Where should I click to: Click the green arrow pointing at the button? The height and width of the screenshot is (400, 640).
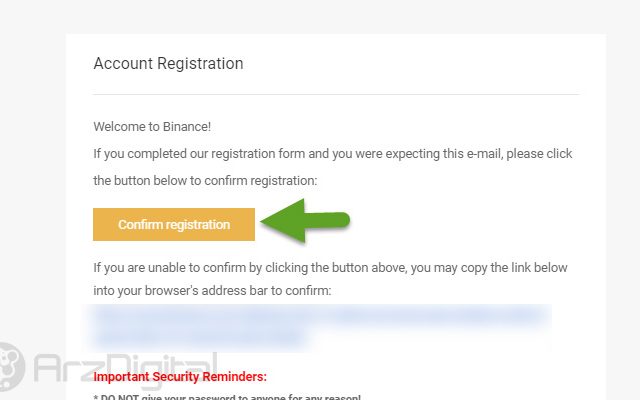point(305,221)
